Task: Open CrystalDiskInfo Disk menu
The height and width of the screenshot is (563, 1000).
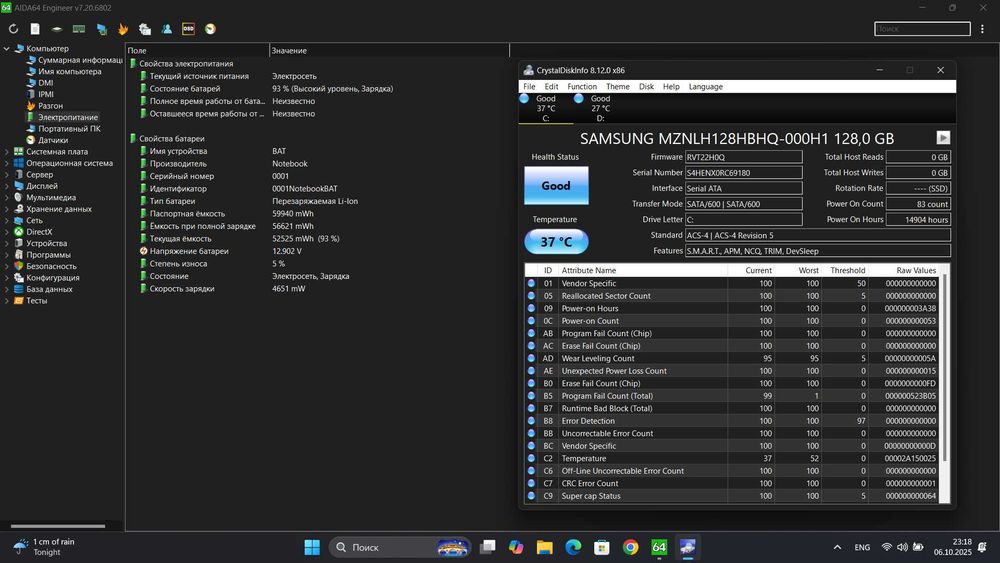Action: [646, 87]
